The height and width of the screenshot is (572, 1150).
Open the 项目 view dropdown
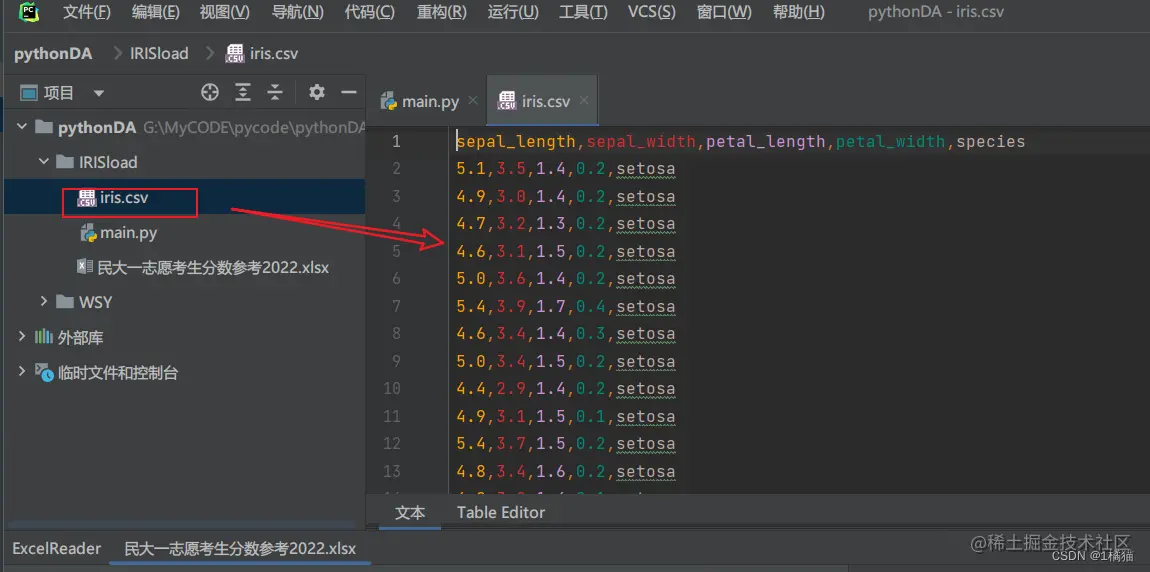pyautogui.click(x=99, y=93)
